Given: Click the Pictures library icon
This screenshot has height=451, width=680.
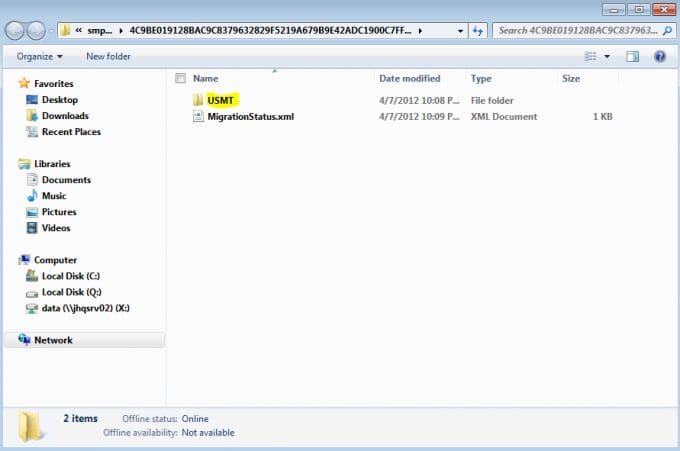Looking at the screenshot, I should pos(32,212).
